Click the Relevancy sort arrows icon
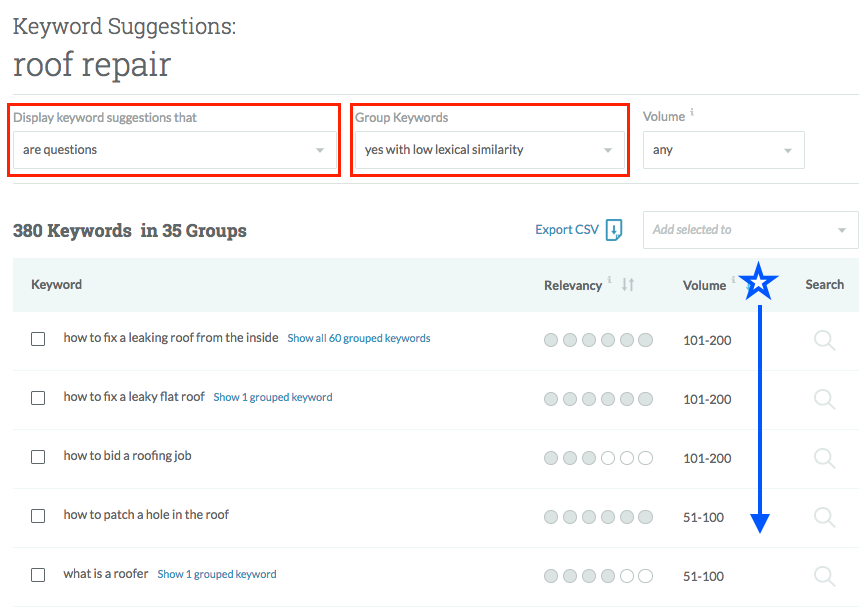This screenshot has width=864, height=607. coord(628,285)
